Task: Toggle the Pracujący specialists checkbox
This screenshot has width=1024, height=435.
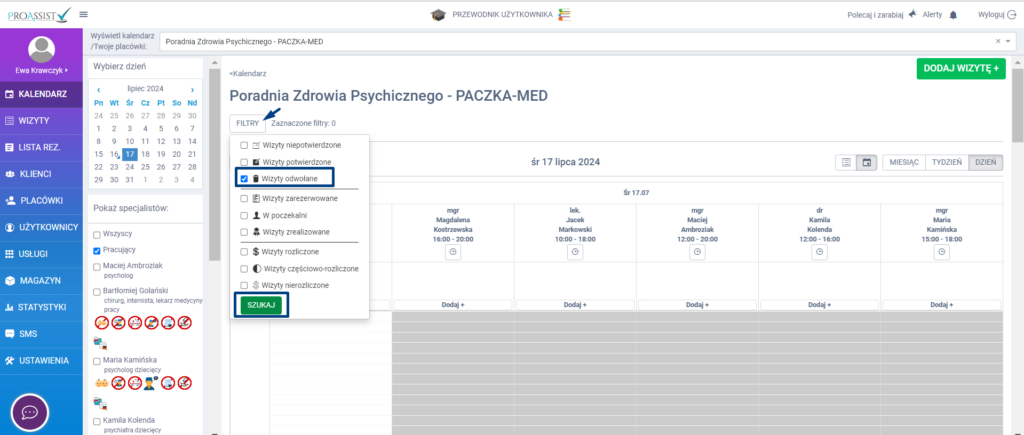Action: coord(97,251)
